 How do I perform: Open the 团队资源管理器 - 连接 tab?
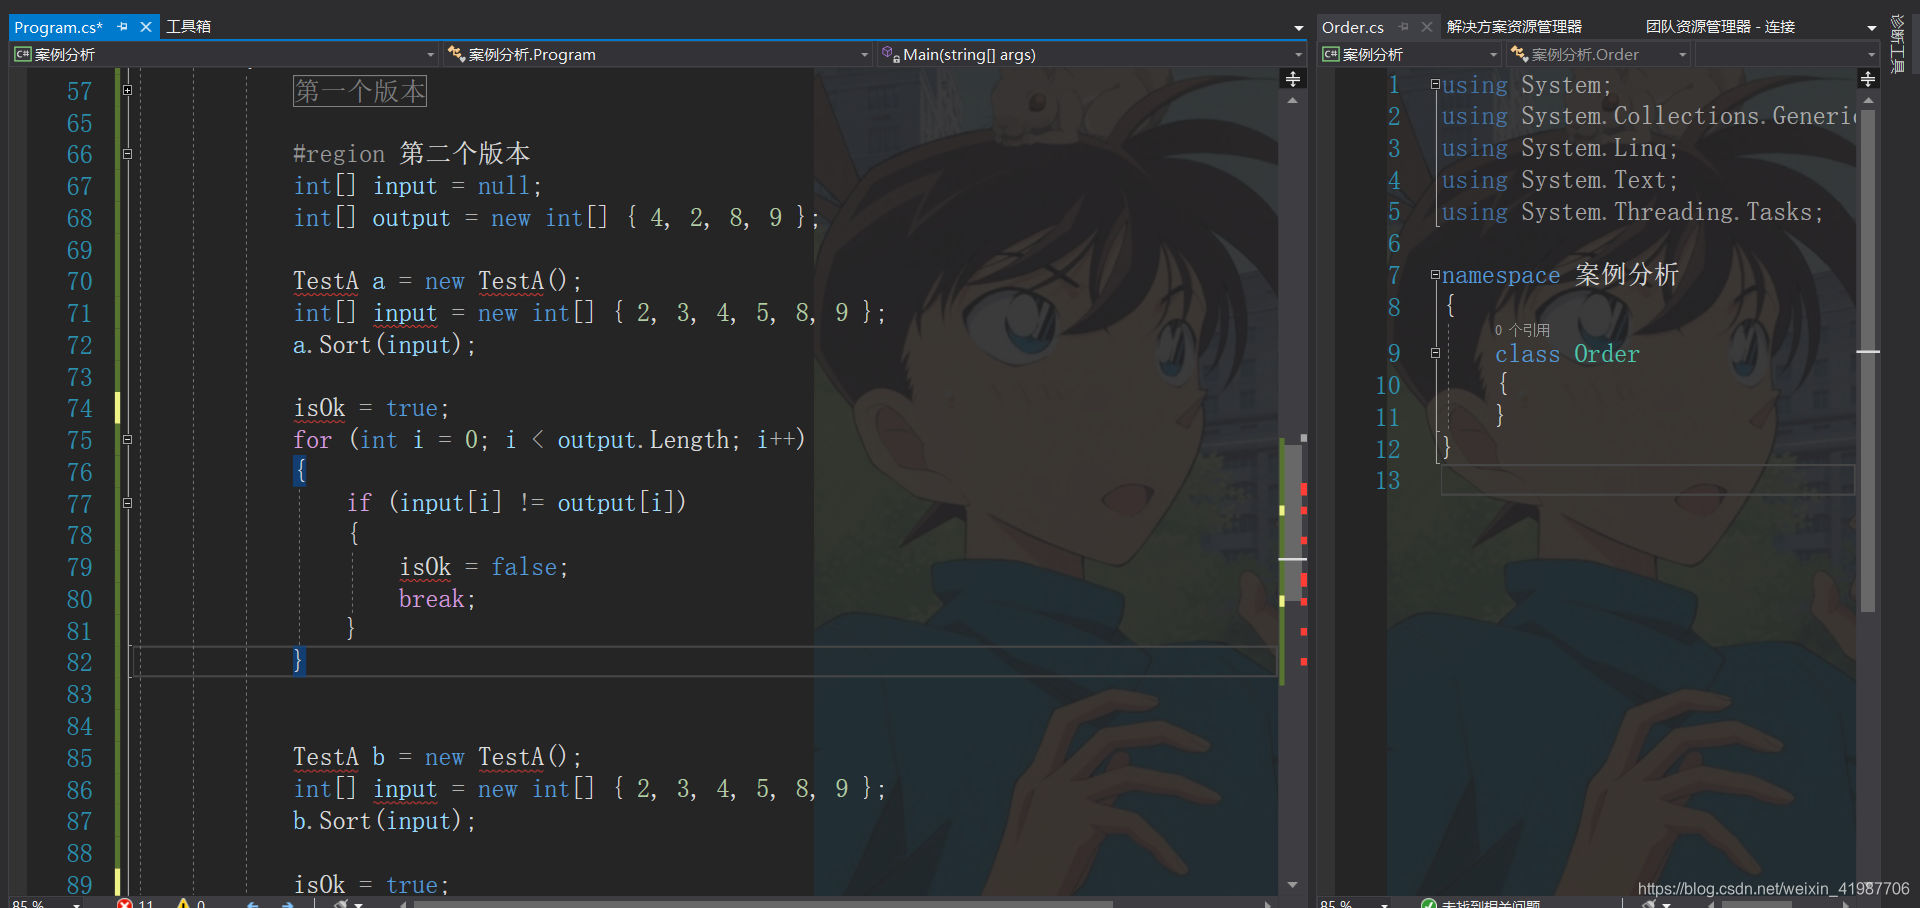[x=1720, y=26]
